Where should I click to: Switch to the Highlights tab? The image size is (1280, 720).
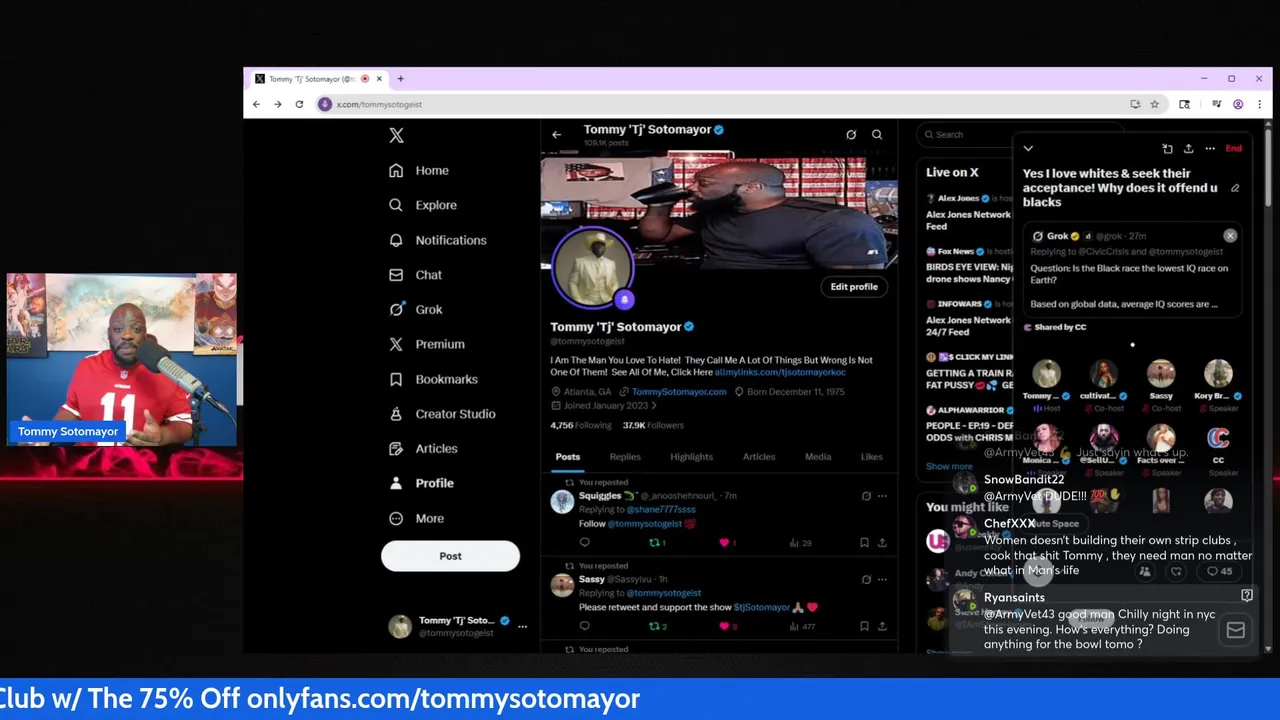(x=691, y=457)
